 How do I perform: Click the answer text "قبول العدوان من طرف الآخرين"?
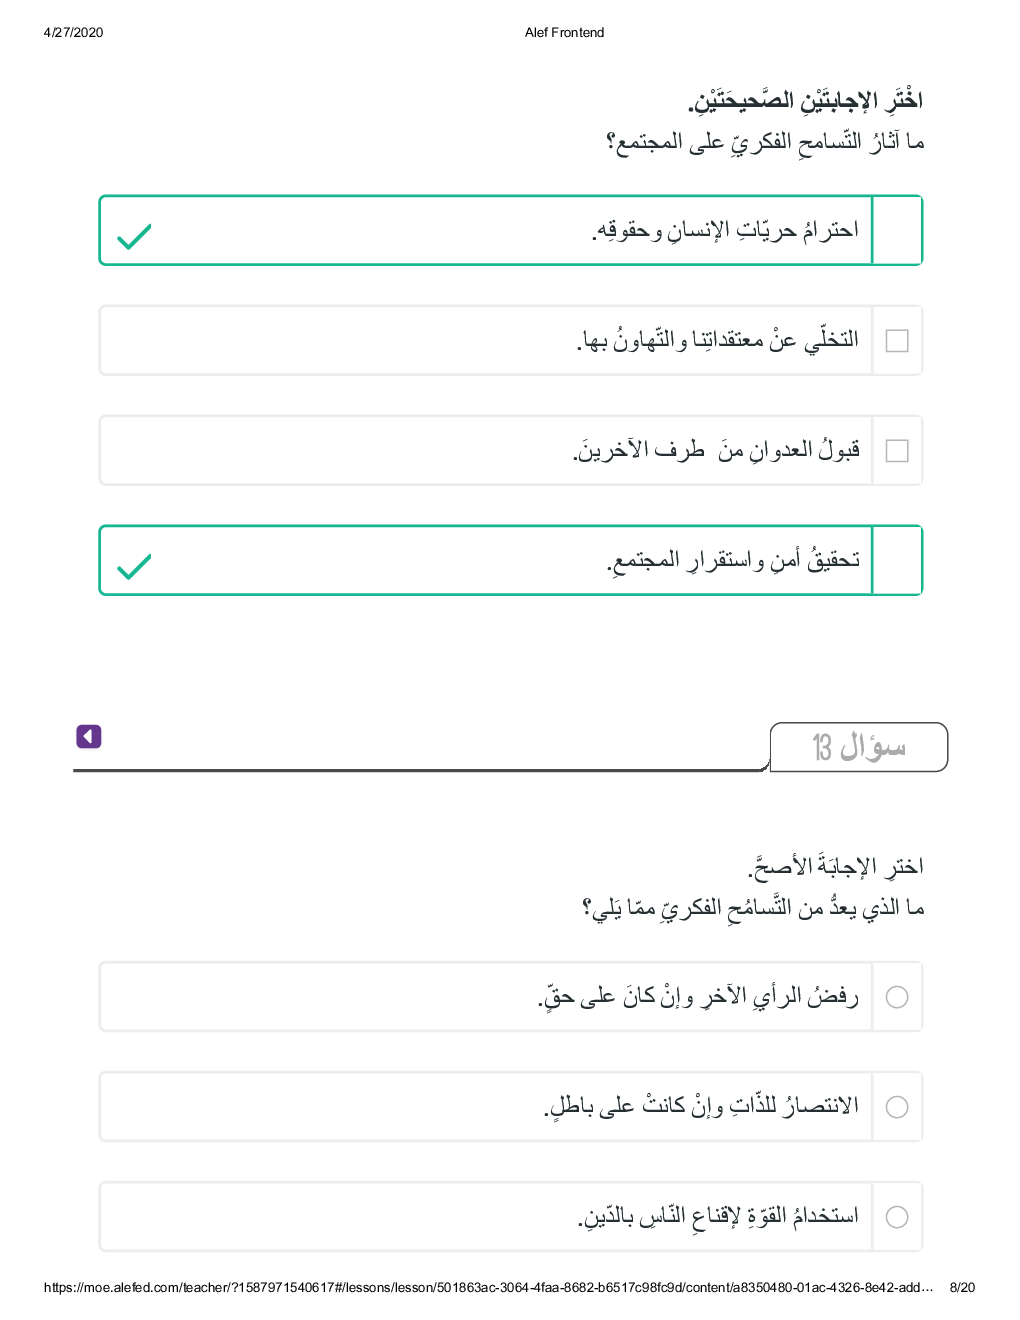click(716, 451)
